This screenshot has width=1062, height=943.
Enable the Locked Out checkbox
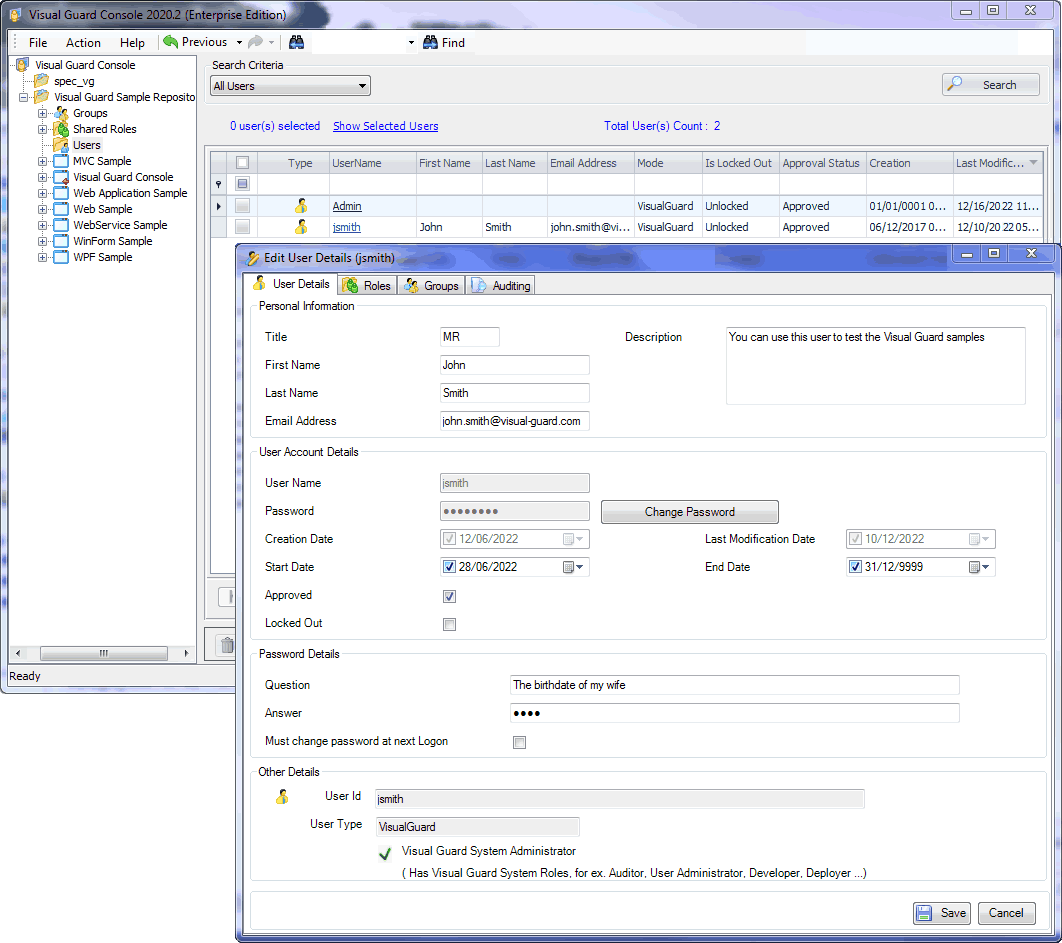pos(449,624)
